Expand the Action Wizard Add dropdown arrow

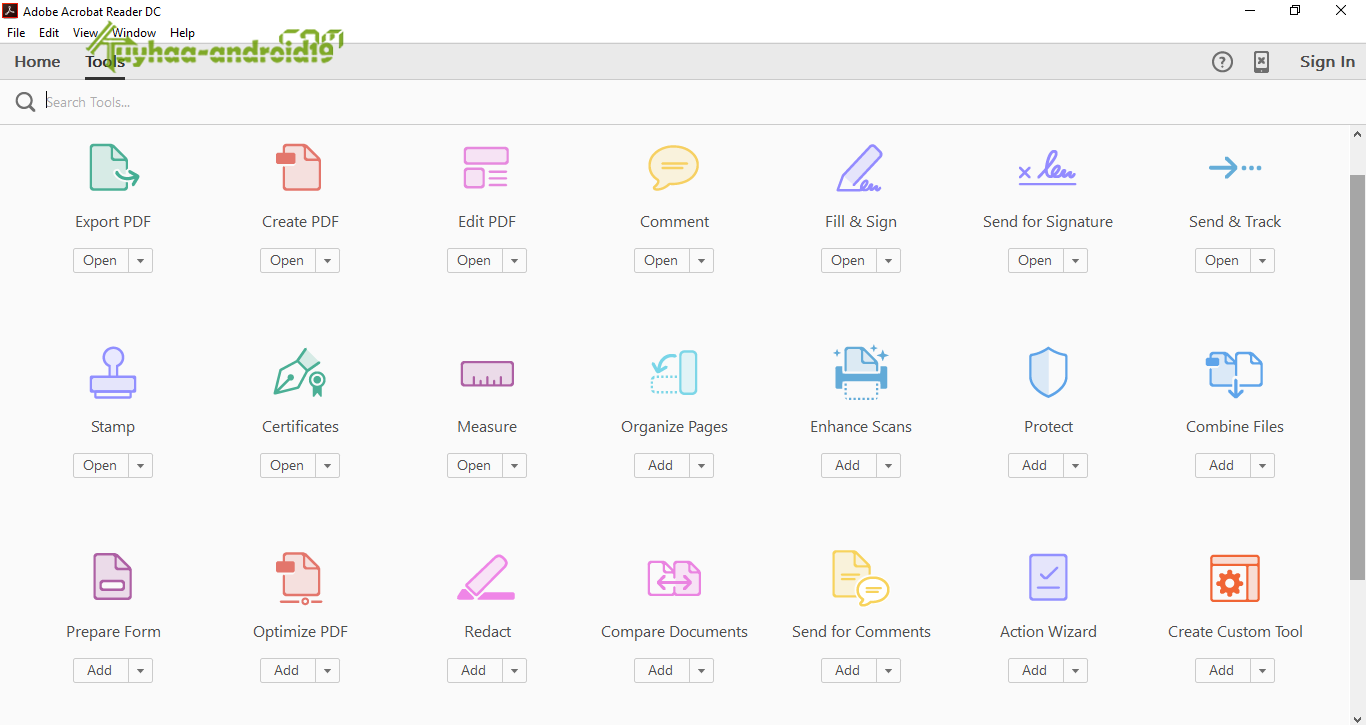[1075, 671]
